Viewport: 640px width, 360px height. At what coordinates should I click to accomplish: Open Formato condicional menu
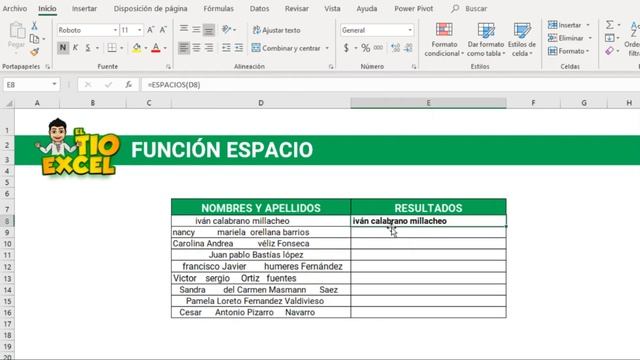444,39
